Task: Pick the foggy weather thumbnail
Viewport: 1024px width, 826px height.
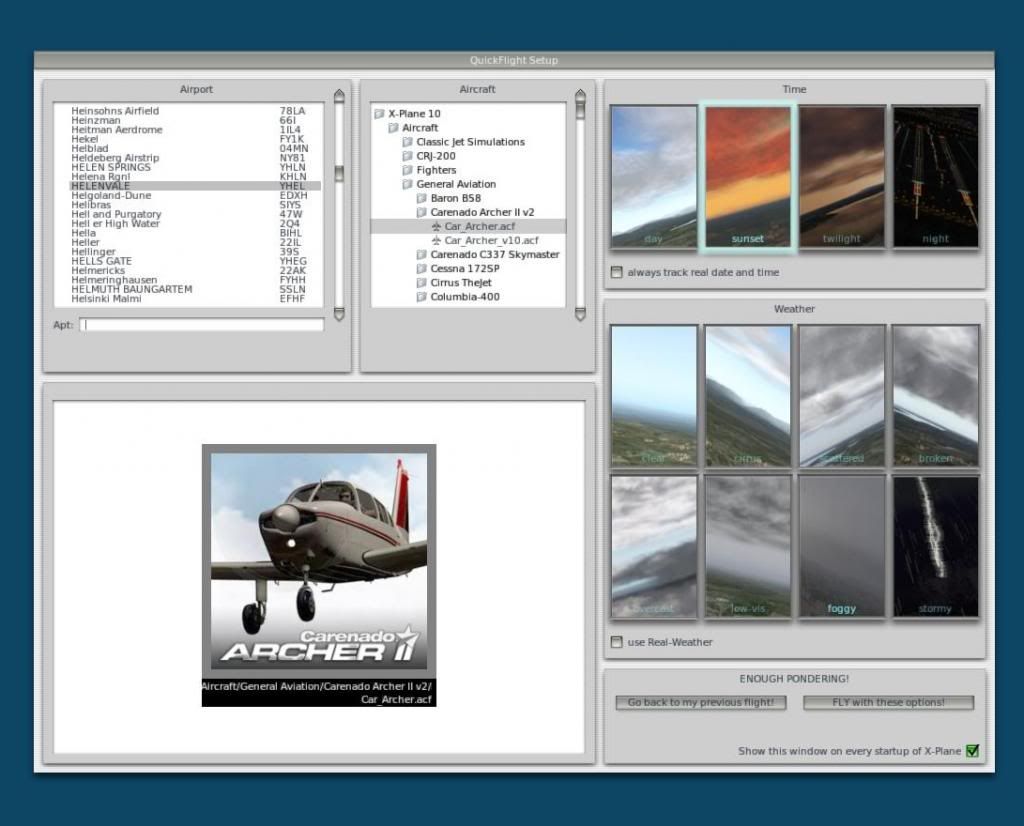Action: tap(842, 546)
